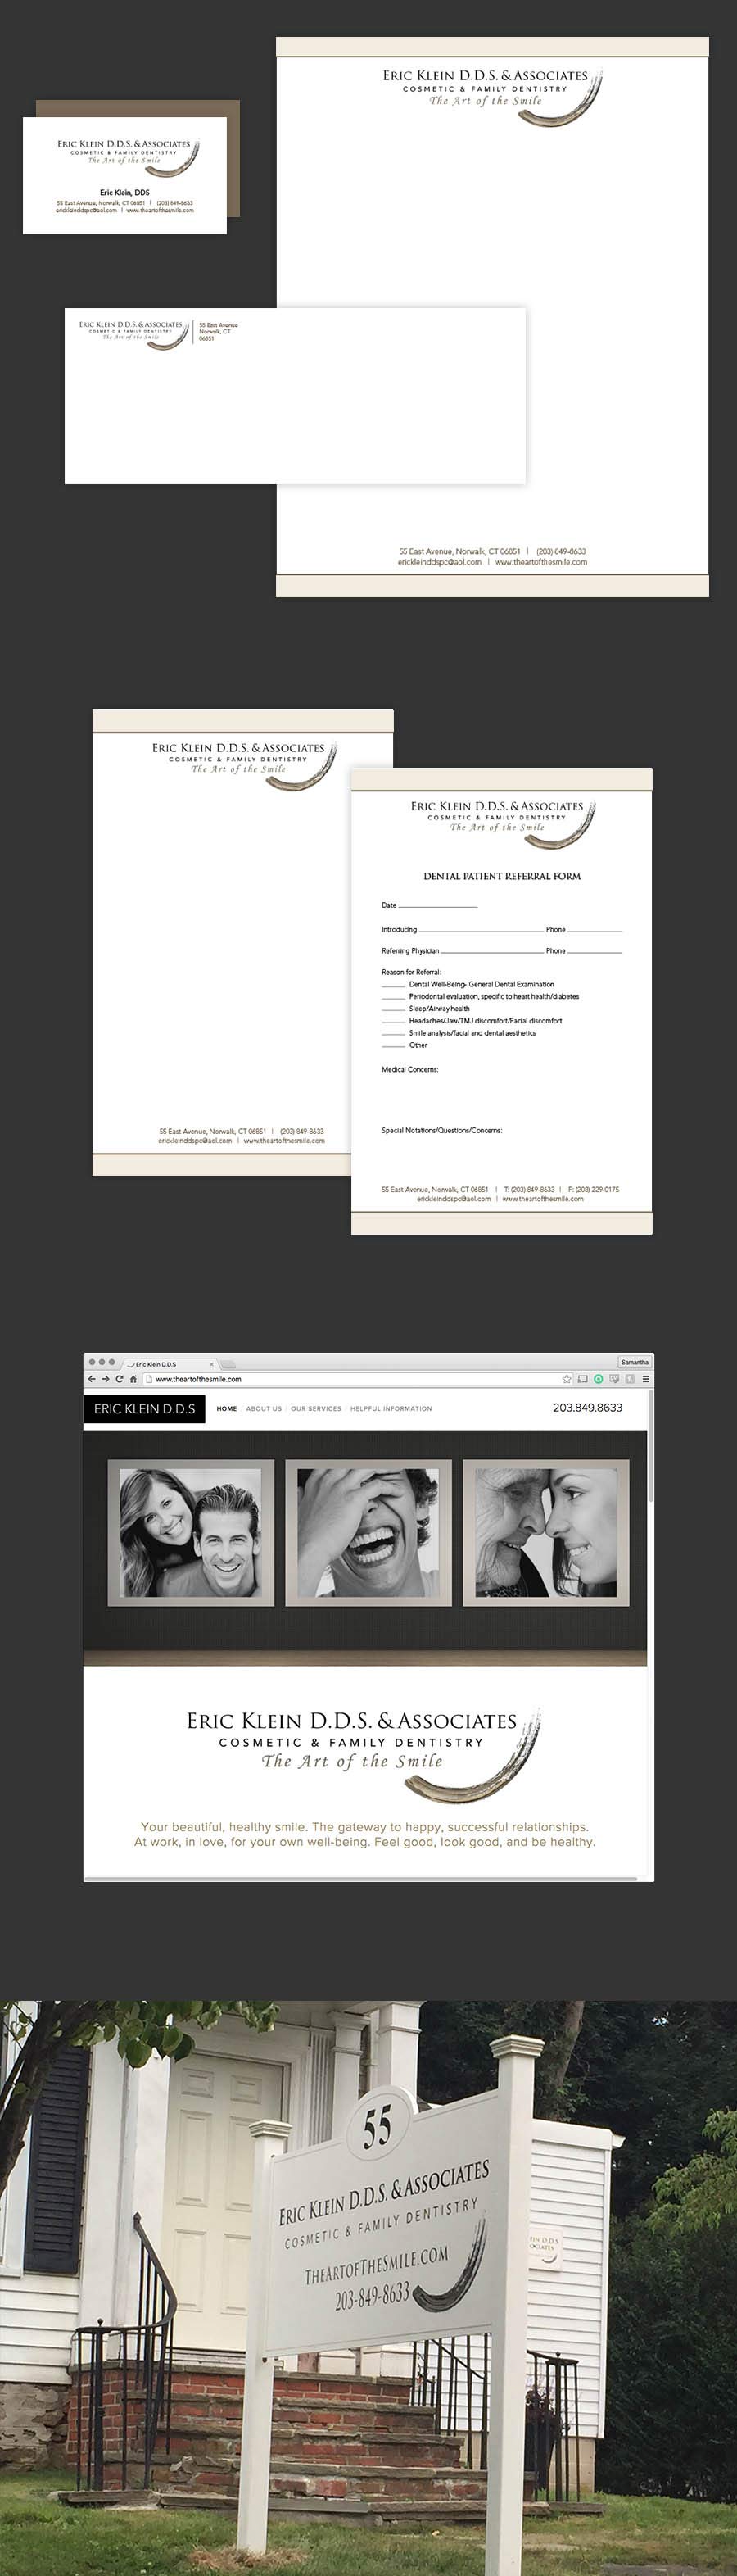Image resolution: width=737 pixels, height=2576 pixels.
Task: Click the laughing man photo
Action: pos(368,1533)
